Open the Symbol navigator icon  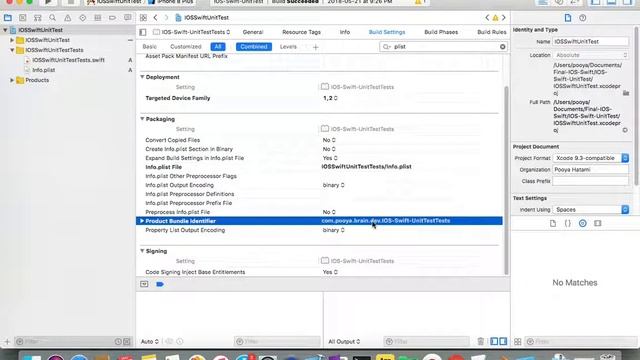coord(38,18)
